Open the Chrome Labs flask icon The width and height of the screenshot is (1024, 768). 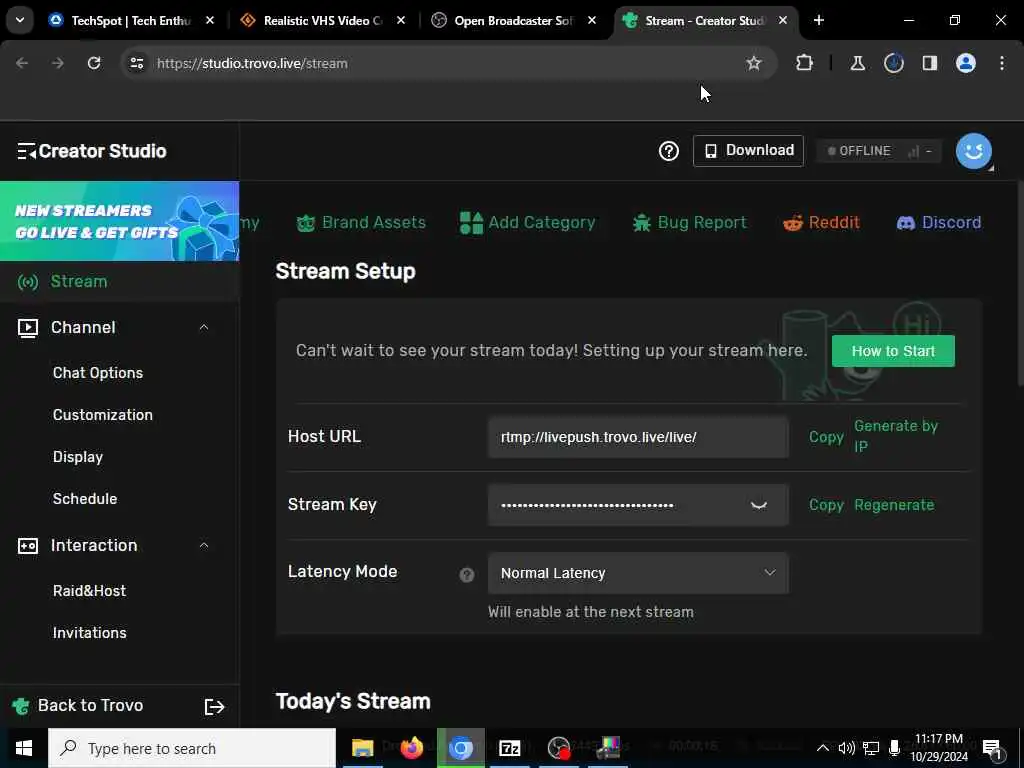point(857,63)
